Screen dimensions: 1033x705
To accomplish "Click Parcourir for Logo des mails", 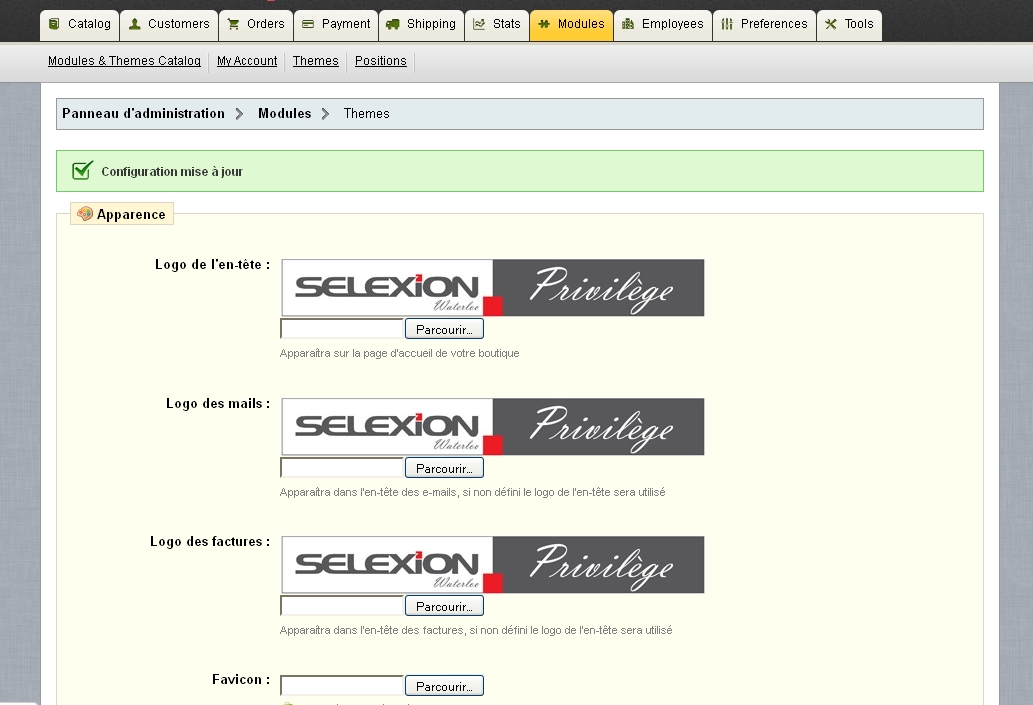I will click(444, 468).
